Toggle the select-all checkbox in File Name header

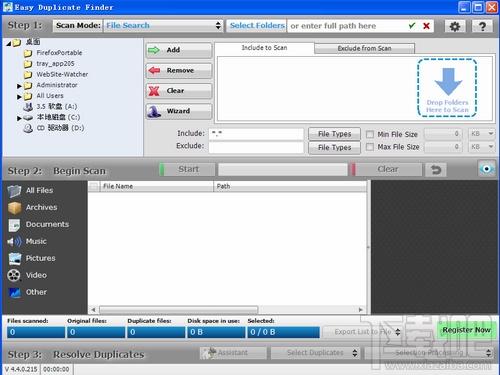click(94, 186)
